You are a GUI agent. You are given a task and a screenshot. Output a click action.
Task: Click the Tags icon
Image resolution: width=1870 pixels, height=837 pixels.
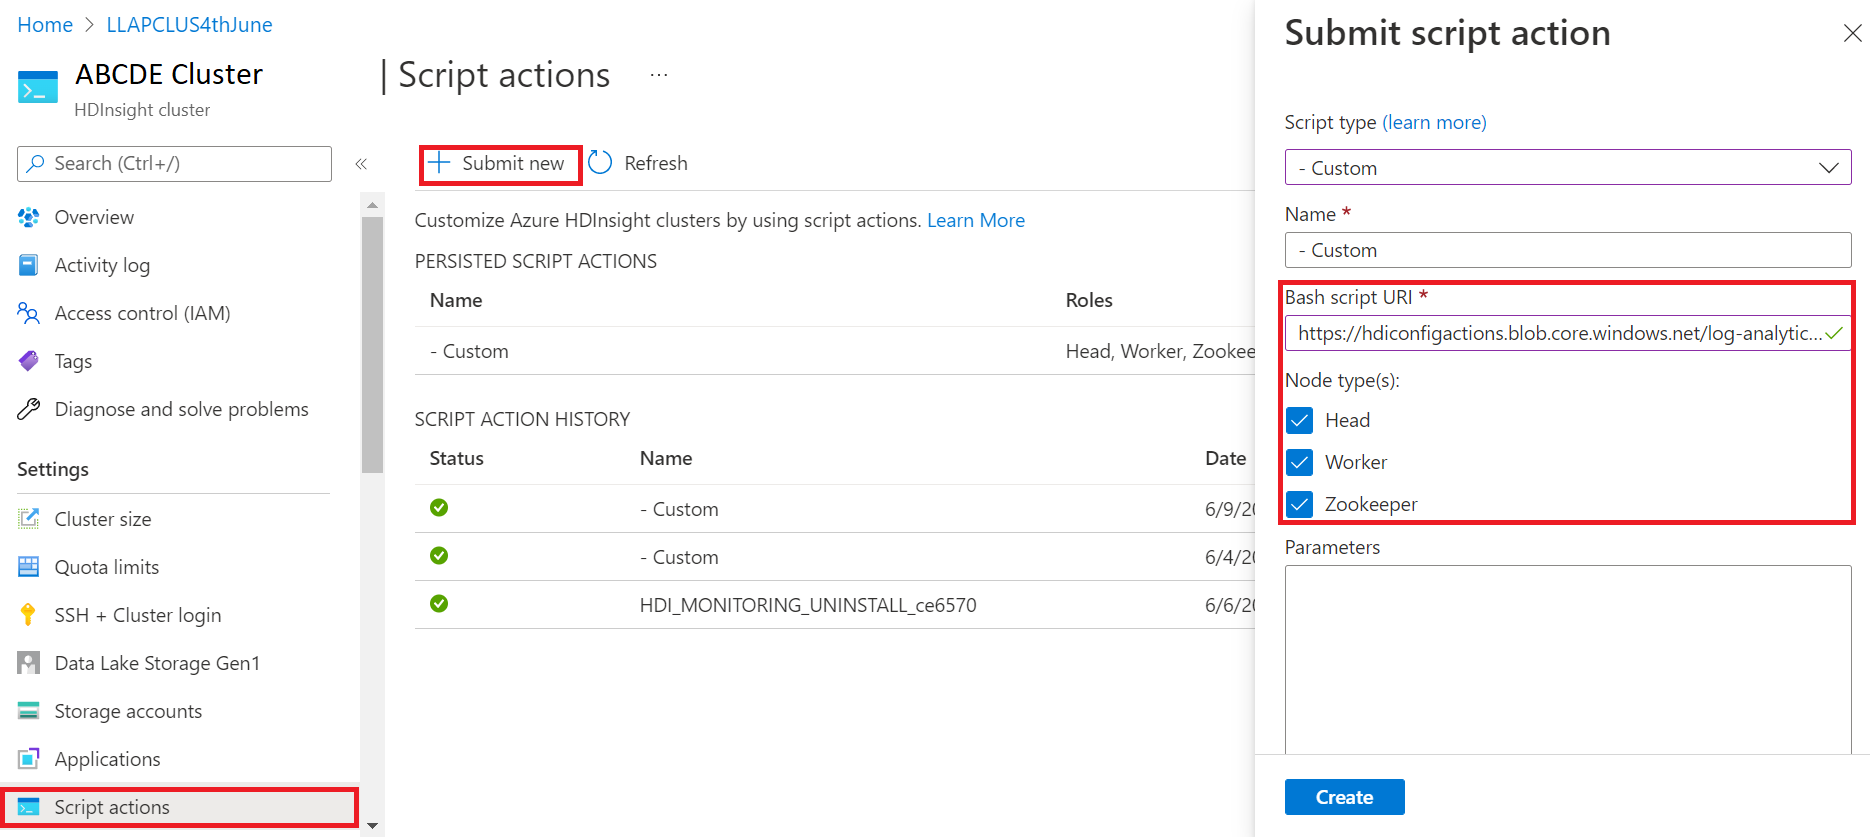(x=29, y=361)
